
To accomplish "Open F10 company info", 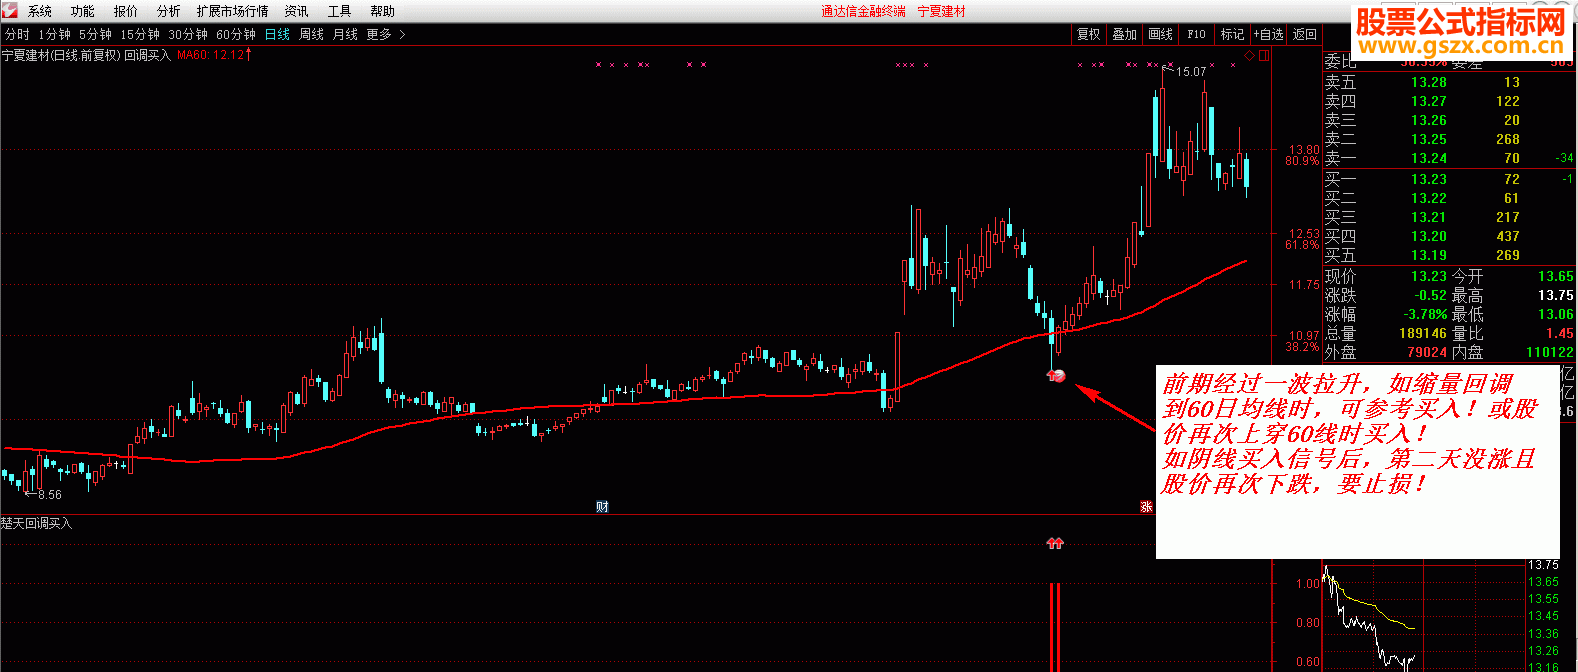I will tap(1196, 34).
